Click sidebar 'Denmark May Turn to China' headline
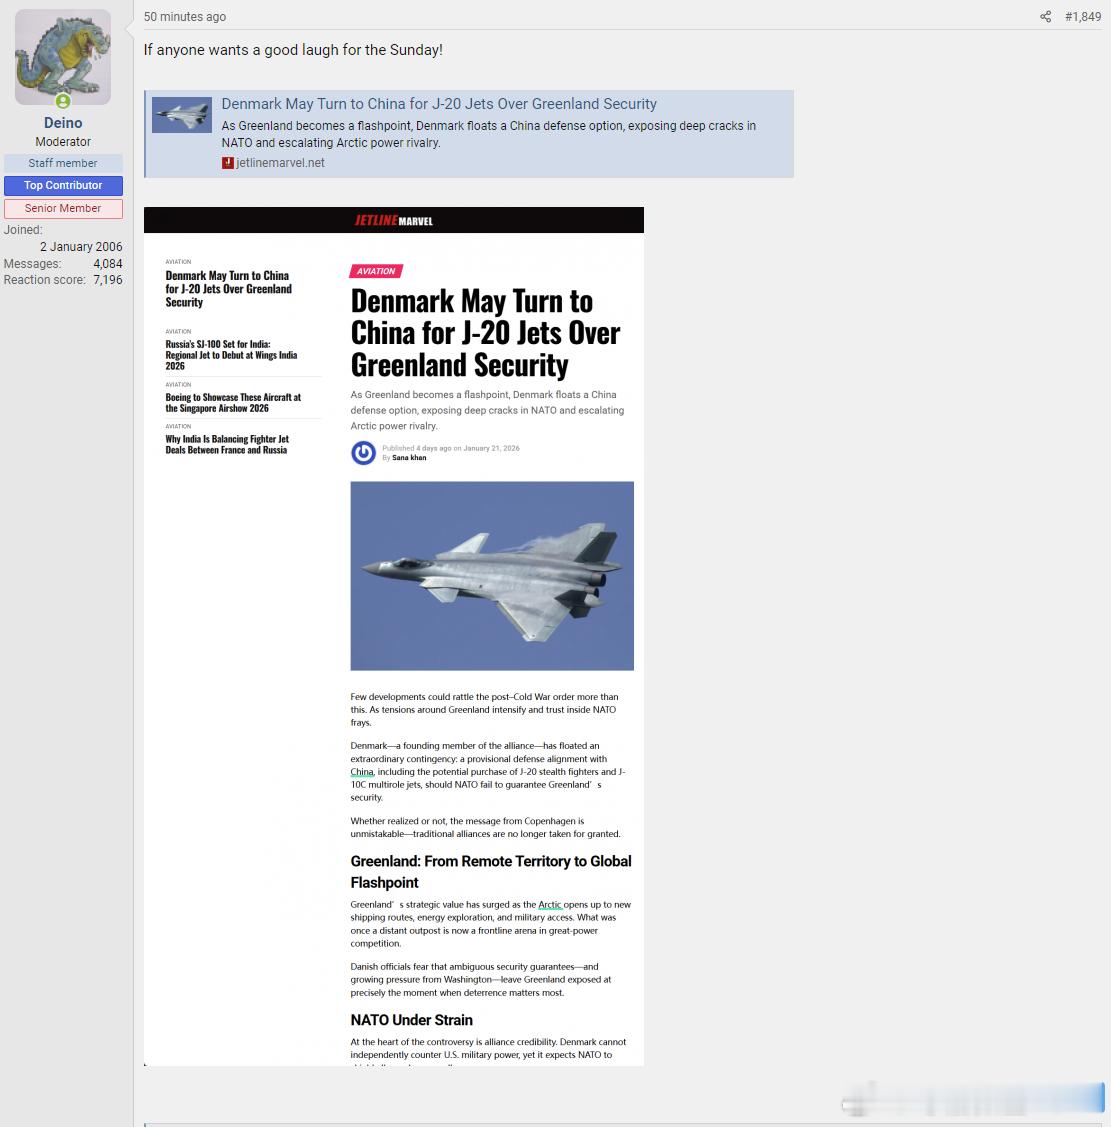The width and height of the screenshot is (1111, 1127). click(x=229, y=289)
